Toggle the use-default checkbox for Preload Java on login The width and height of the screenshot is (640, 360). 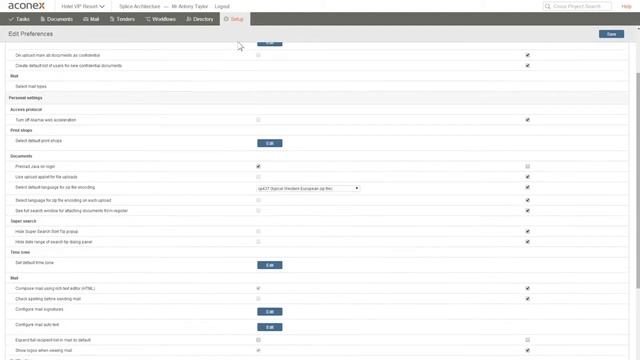click(527, 167)
